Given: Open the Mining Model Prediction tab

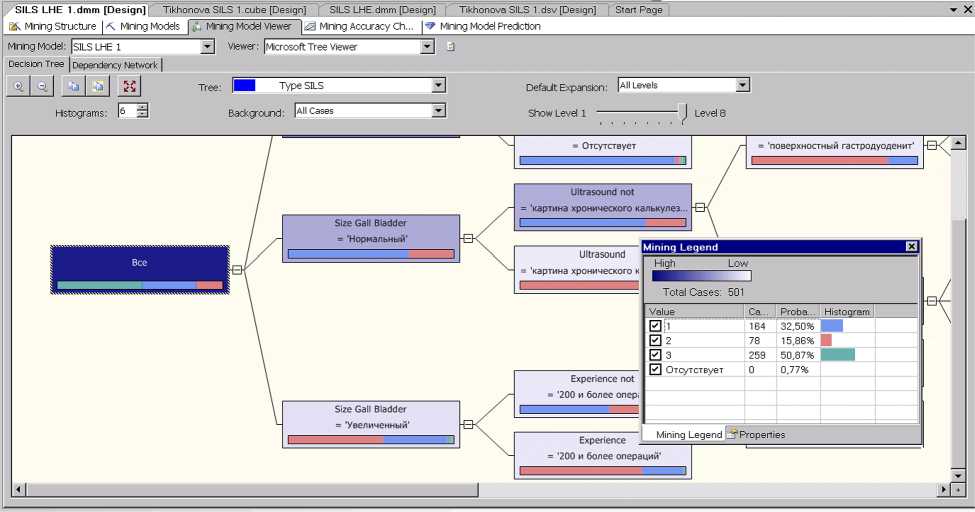Looking at the screenshot, I should 483,26.
